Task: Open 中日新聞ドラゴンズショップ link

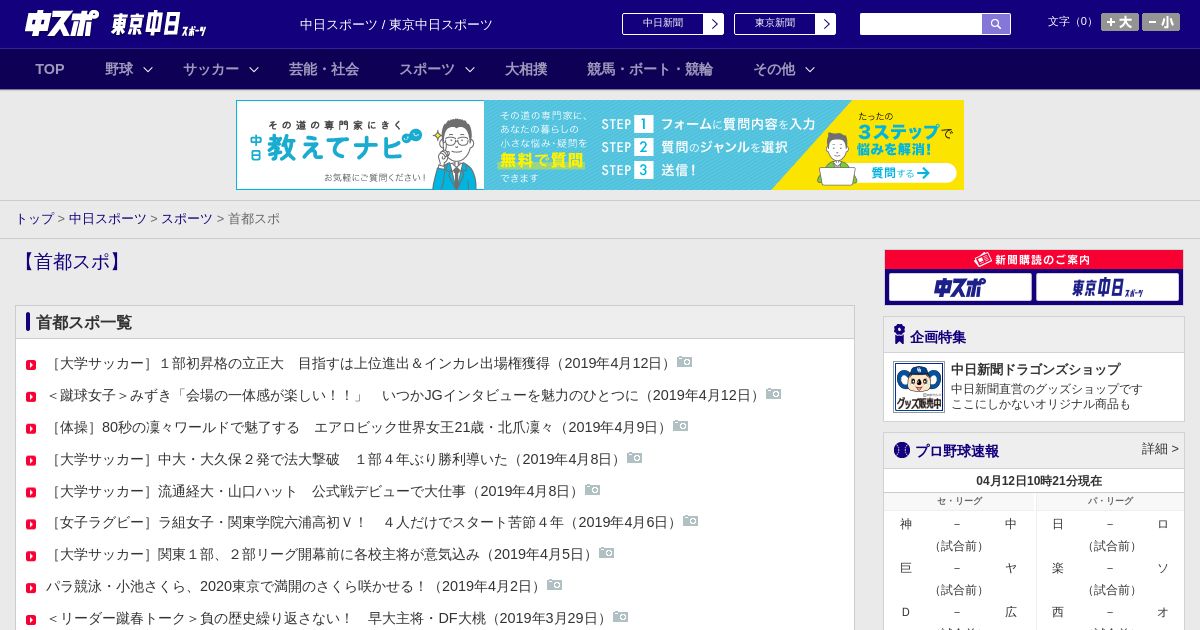Action: click(1036, 369)
